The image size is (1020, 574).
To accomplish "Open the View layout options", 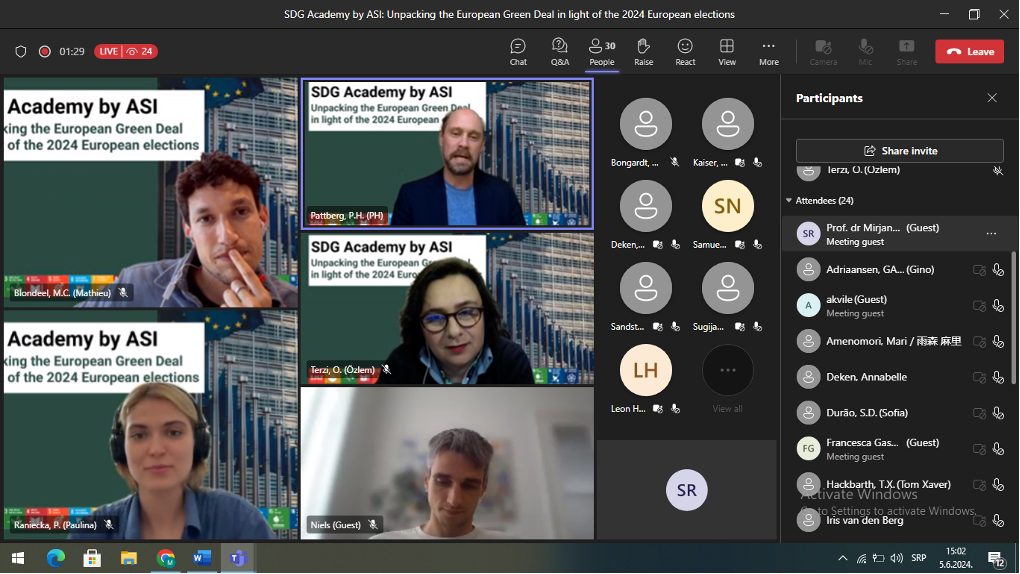I will [727, 51].
